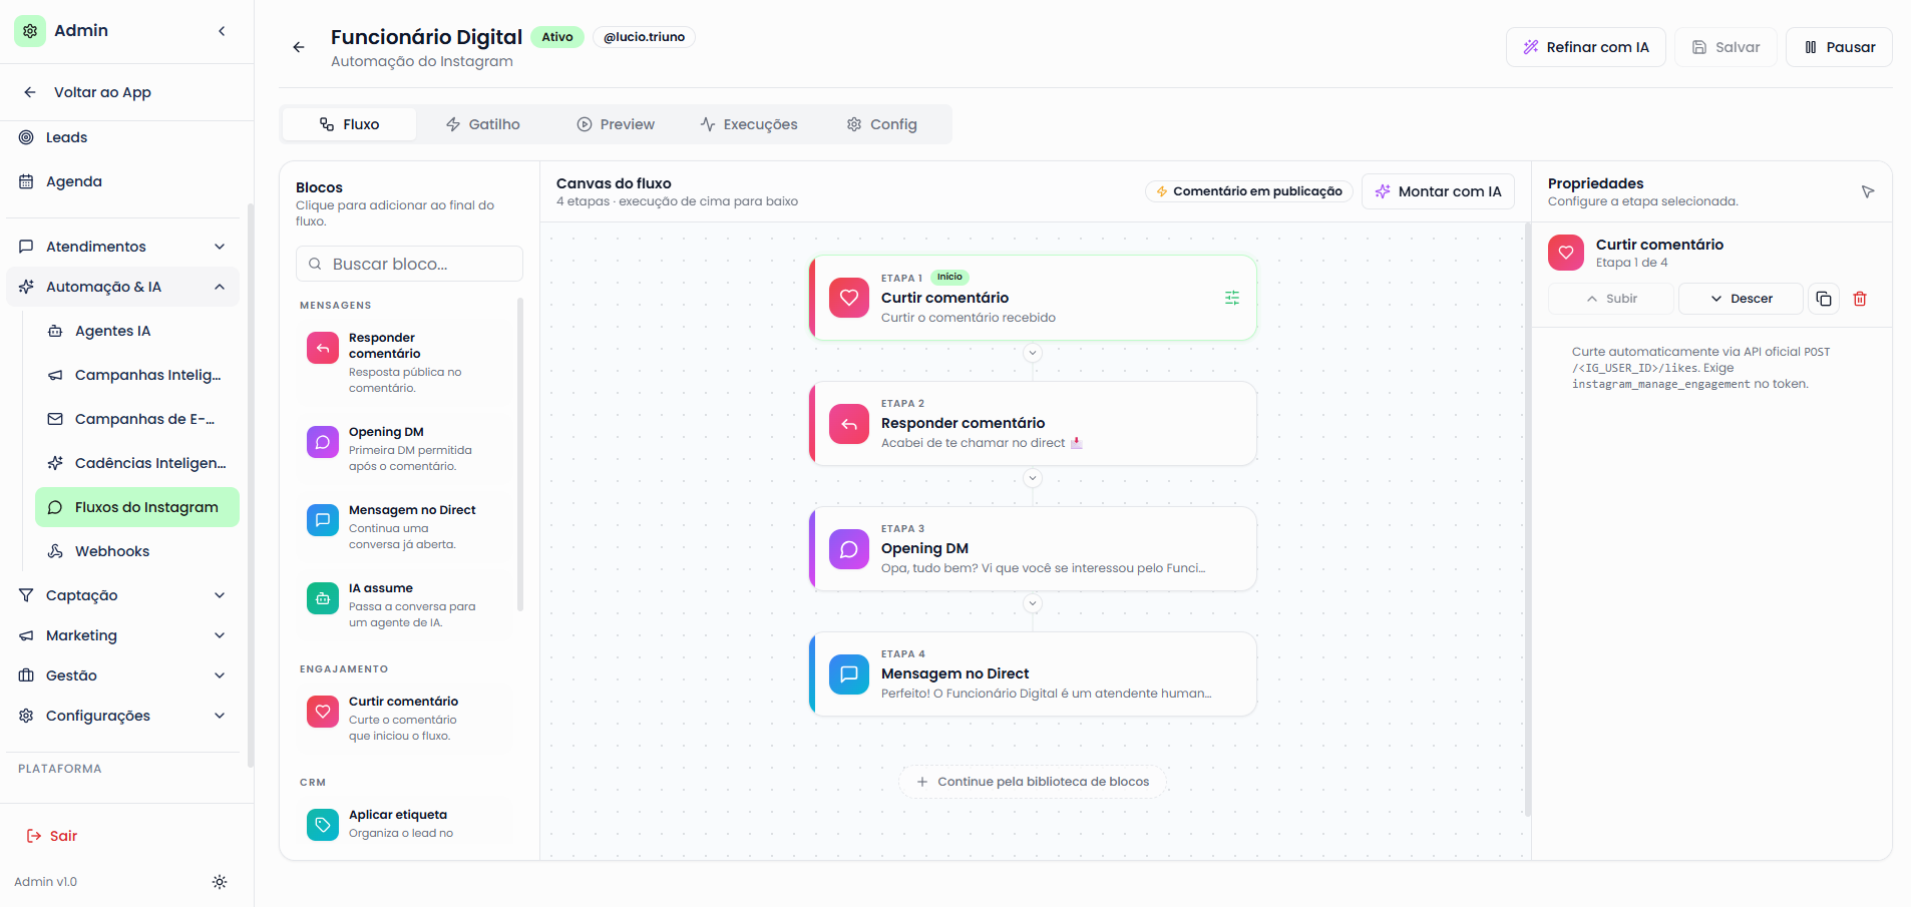Expand the Gestão menu
The width and height of the screenshot is (1911, 907).
click(x=123, y=675)
